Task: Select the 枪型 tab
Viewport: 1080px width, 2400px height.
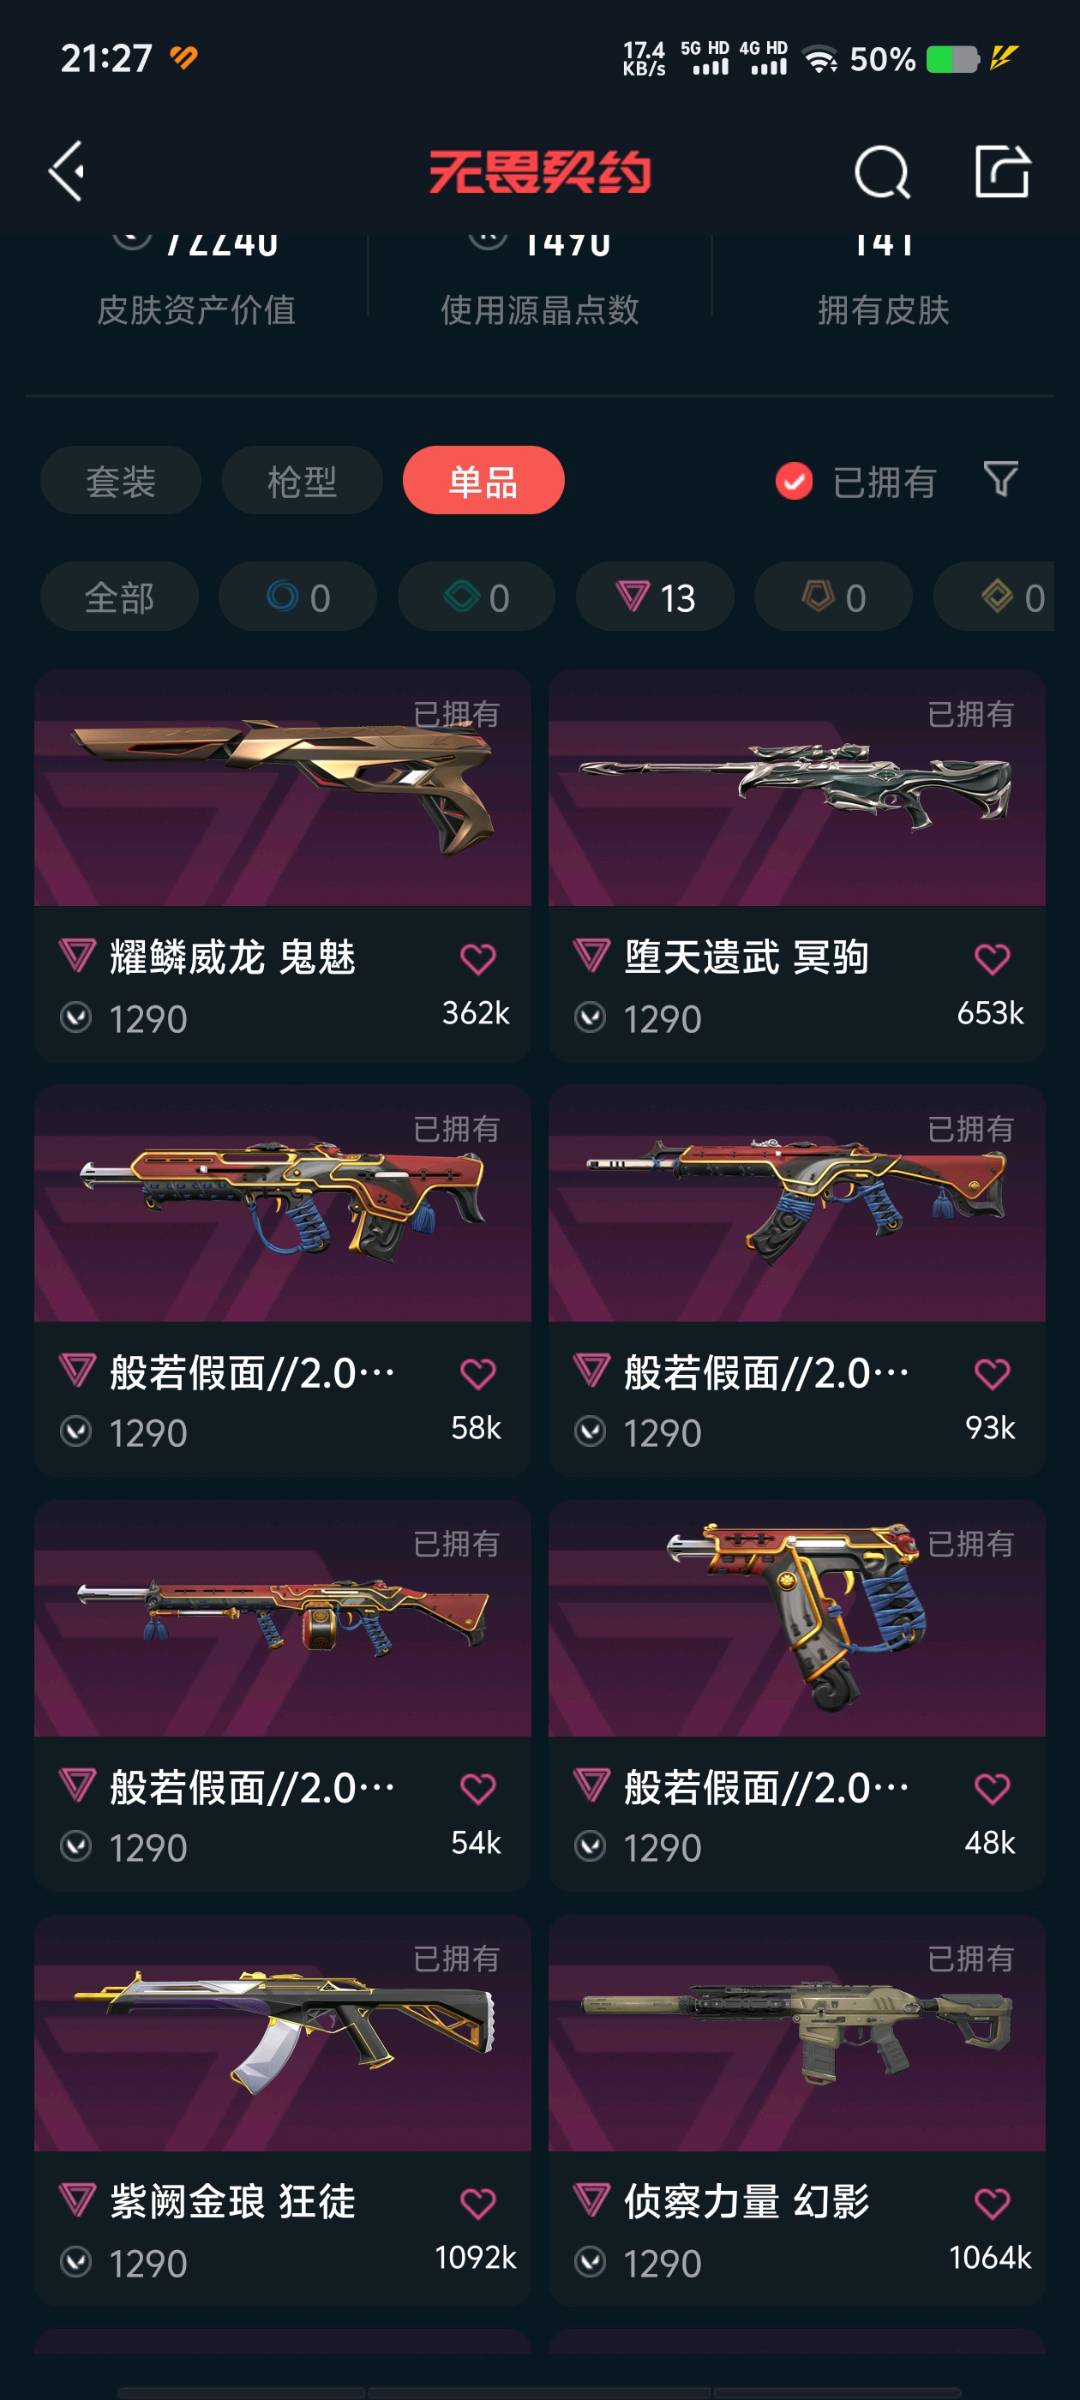Action: [x=302, y=481]
